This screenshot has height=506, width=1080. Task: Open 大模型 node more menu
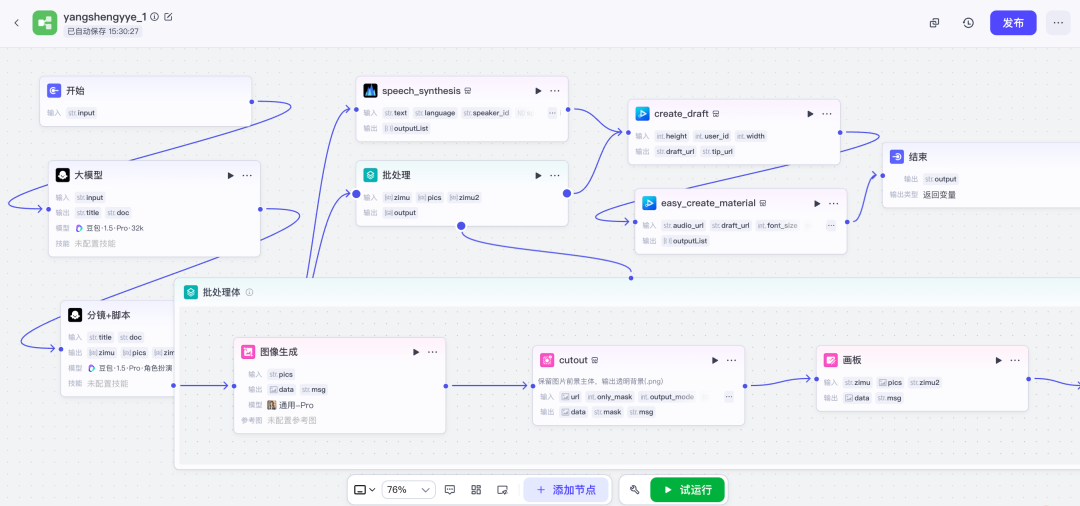coord(247,176)
